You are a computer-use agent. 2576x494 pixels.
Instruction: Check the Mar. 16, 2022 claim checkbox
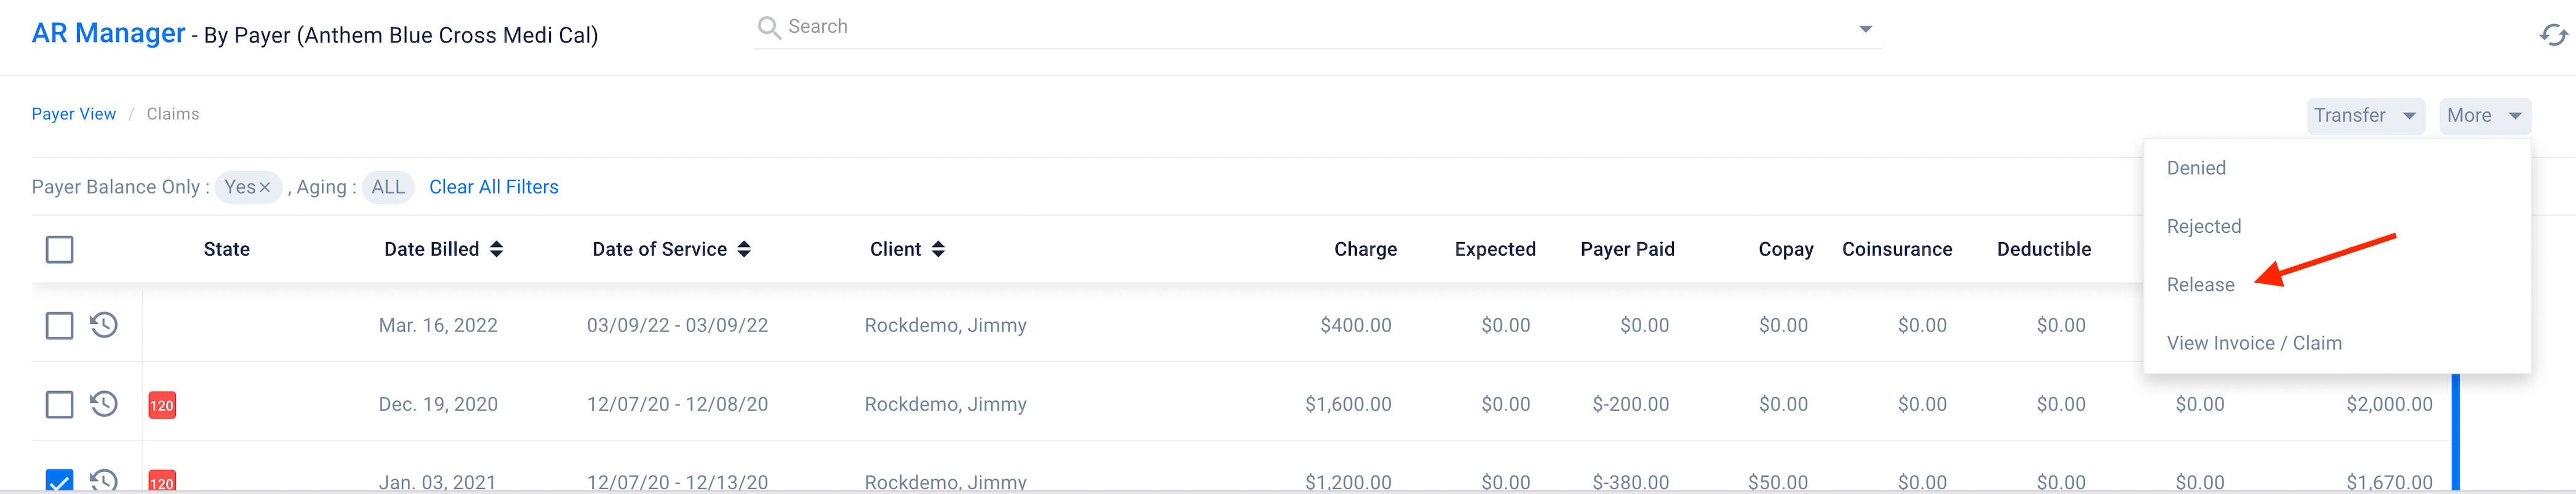pos(60,325)
